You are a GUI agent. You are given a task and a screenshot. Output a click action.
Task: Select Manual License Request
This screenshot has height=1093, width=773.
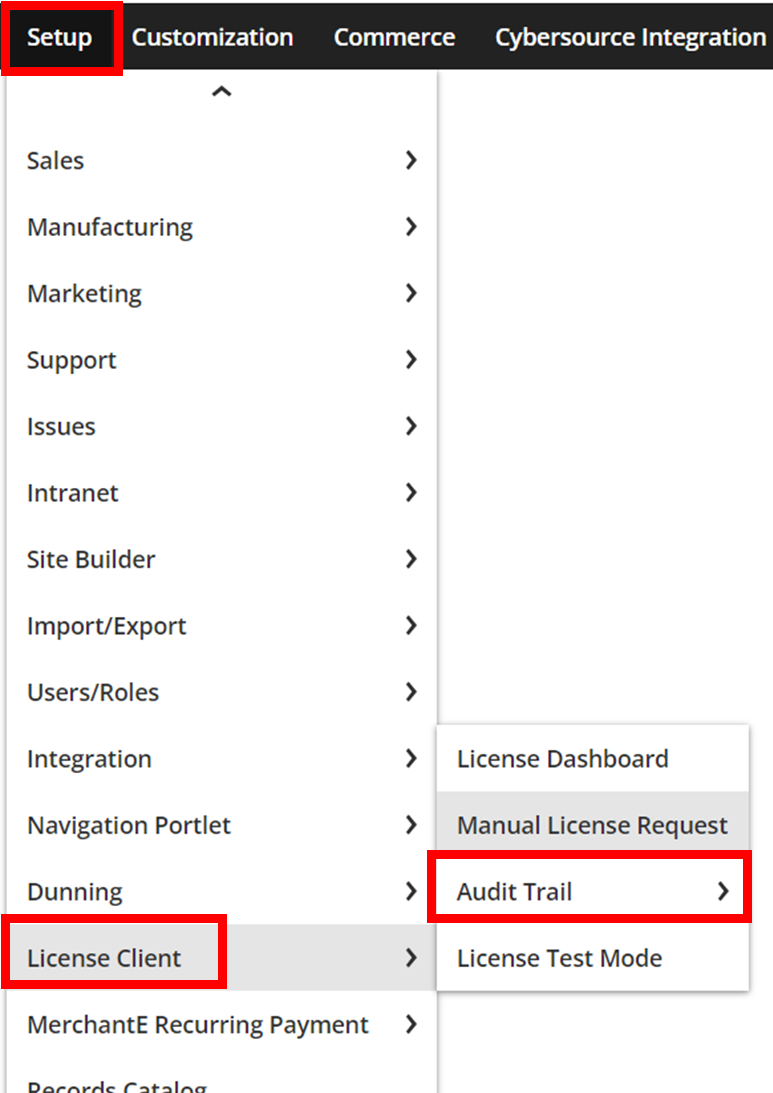point(593,825)
